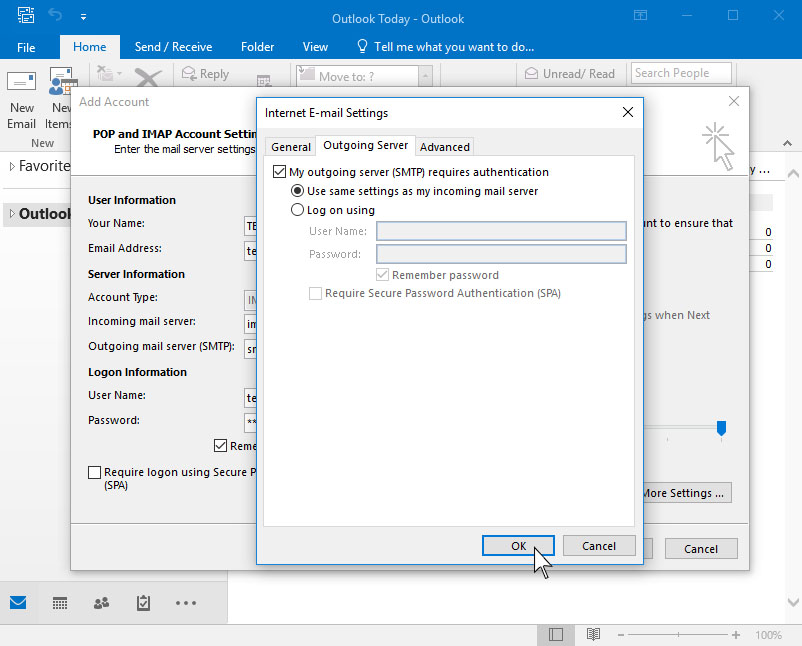Click the User Name field under Log on using
Screen dimensions: 802x646
[501, 231]
